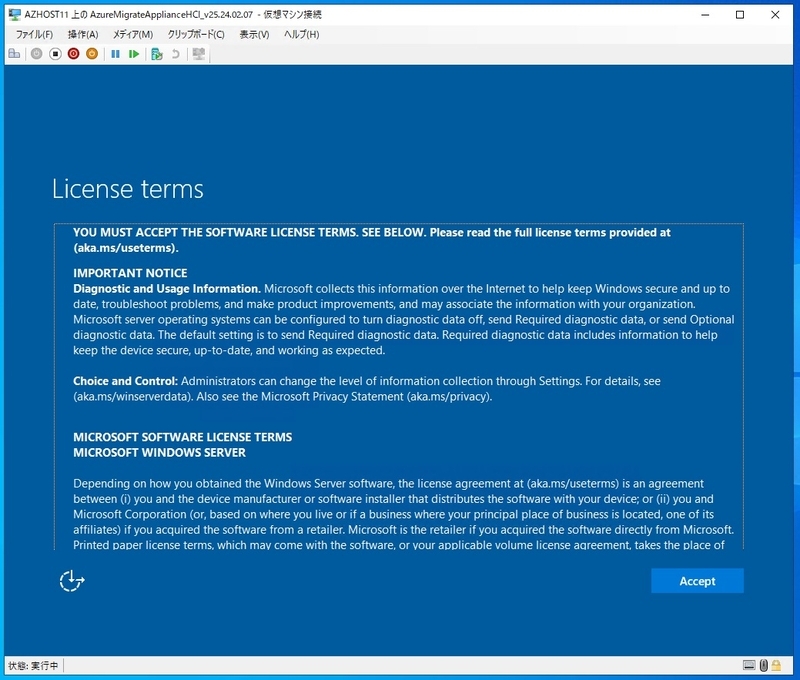Minimize the VM connection window

pos(705,15)
